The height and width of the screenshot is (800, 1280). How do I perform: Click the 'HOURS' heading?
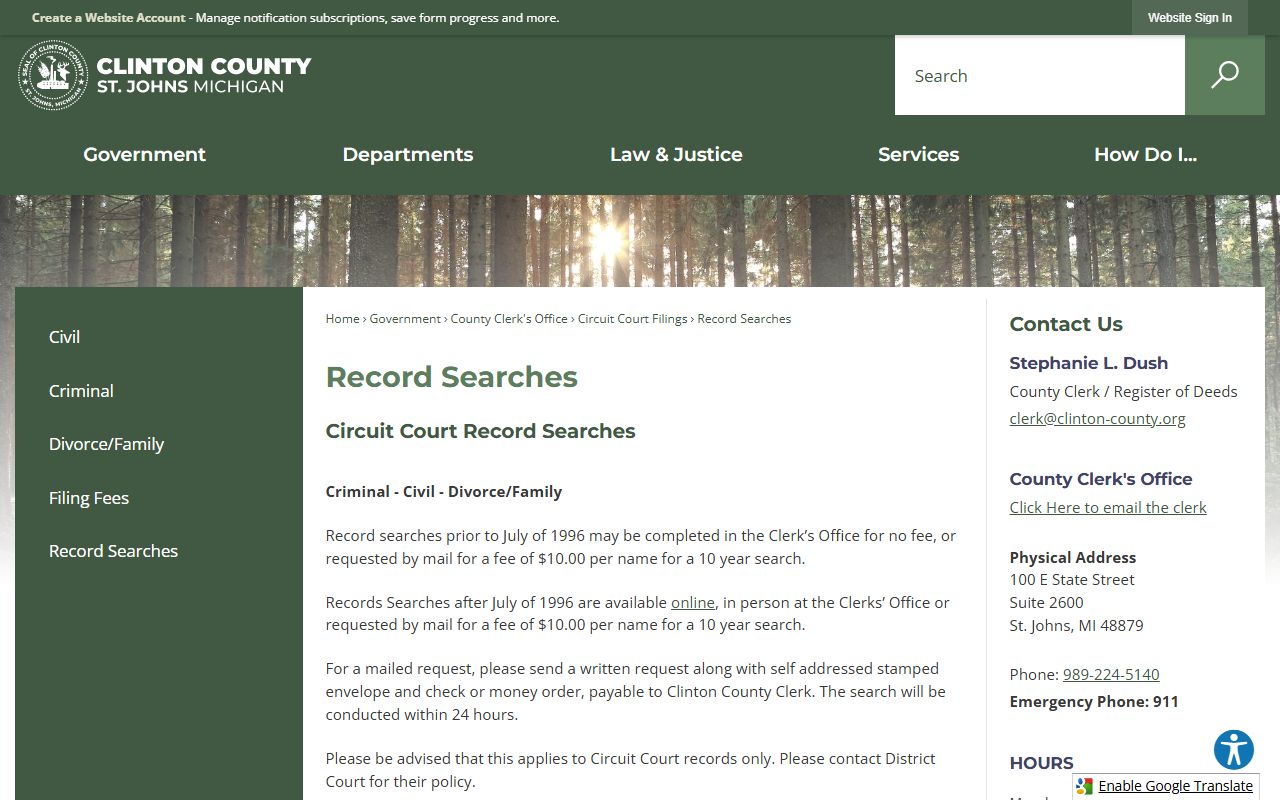[x=1041, y=763]
